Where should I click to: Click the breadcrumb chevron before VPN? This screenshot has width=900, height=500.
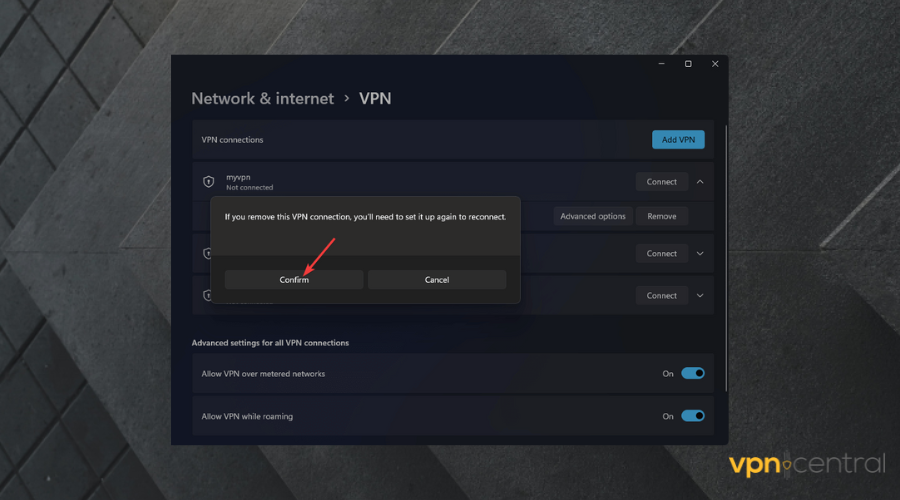click(346, 98)
